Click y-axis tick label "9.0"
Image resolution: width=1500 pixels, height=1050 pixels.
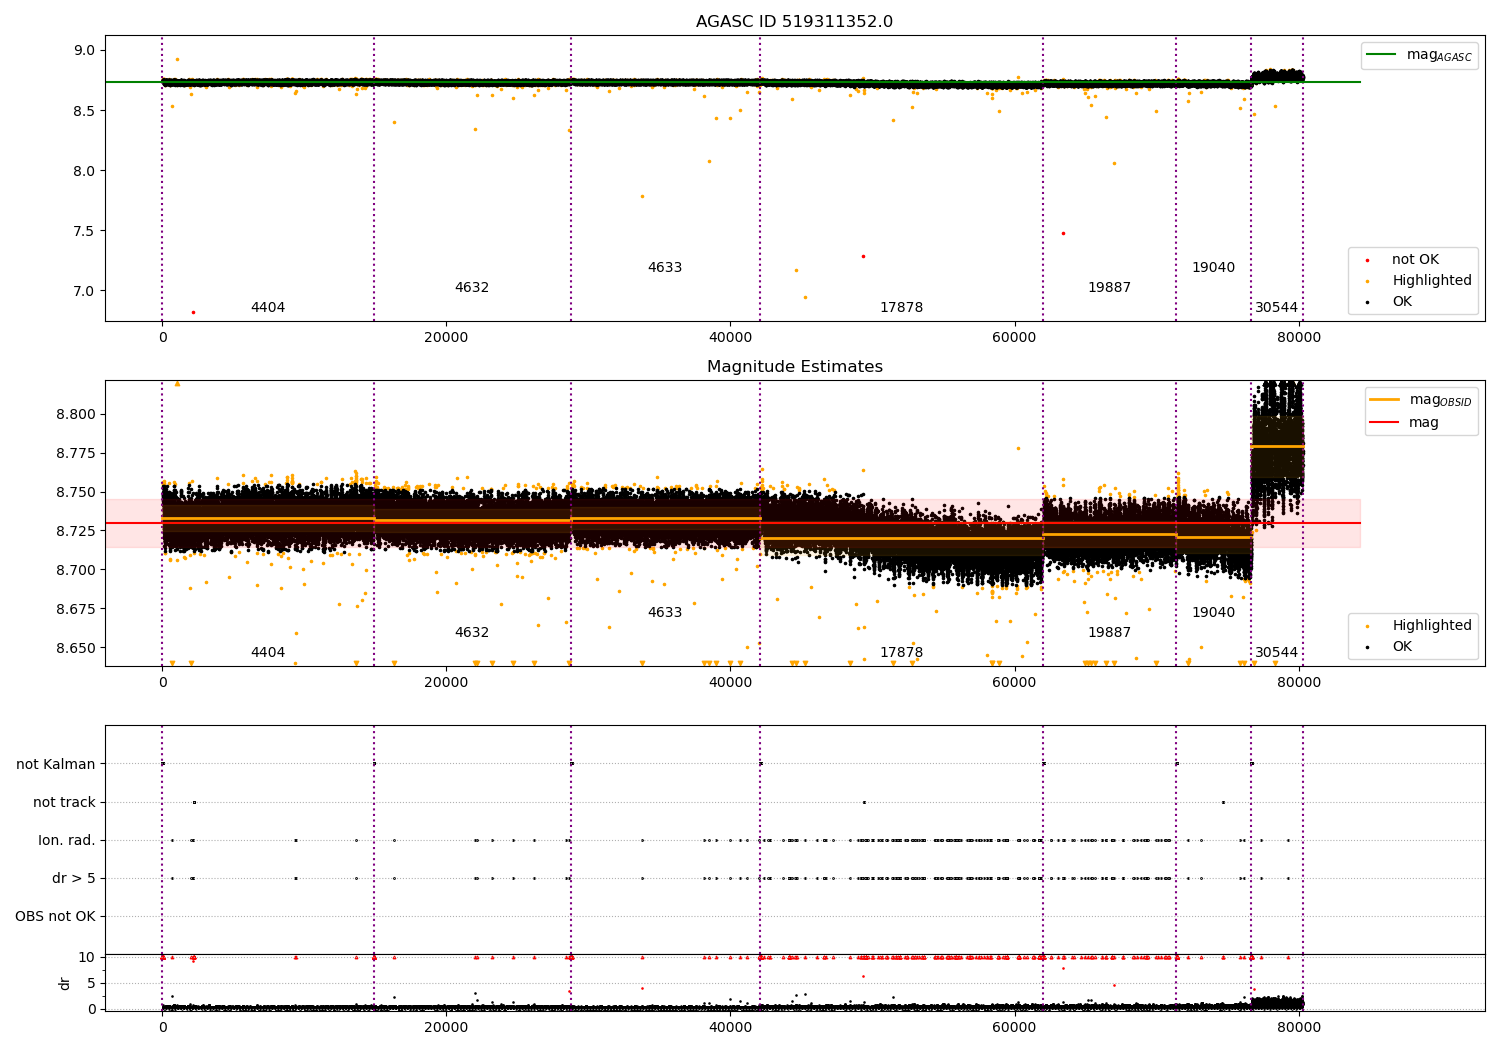(x=84, y=51)
